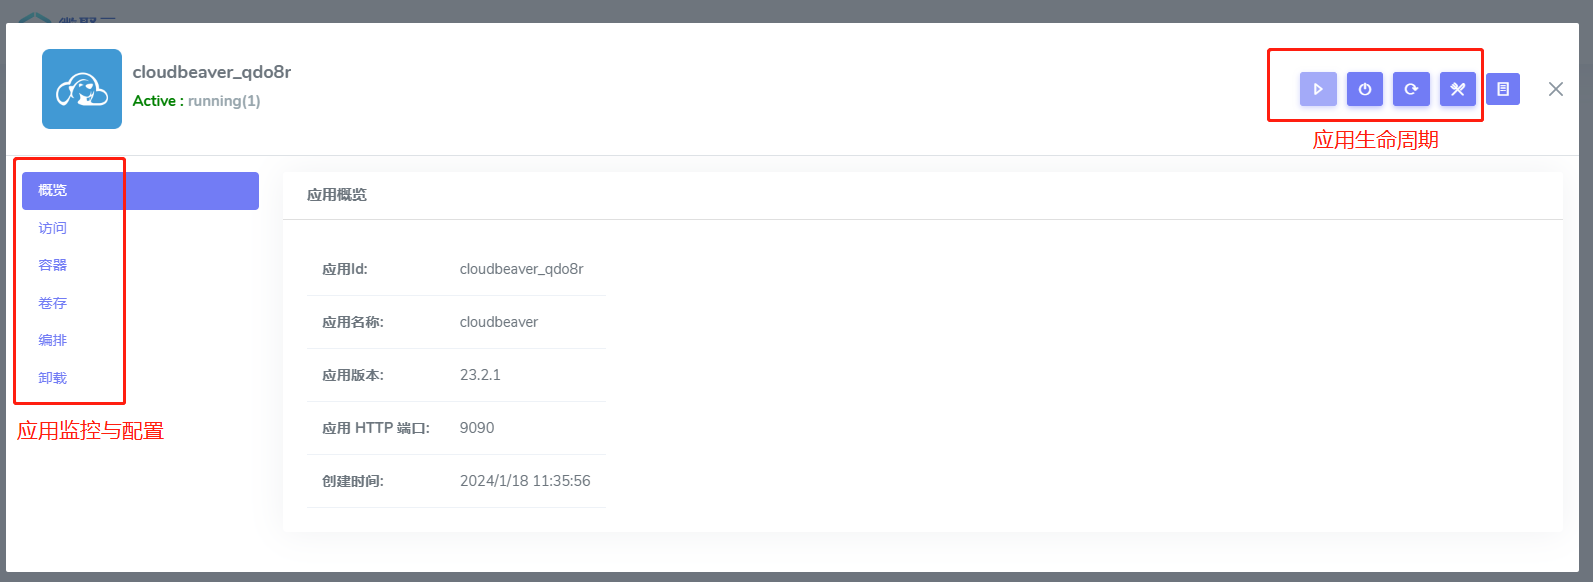The width and height of the screenshot is (1593, 582).
Task: Restart the app via circular arrow icon
Action: coord(1411,89)
